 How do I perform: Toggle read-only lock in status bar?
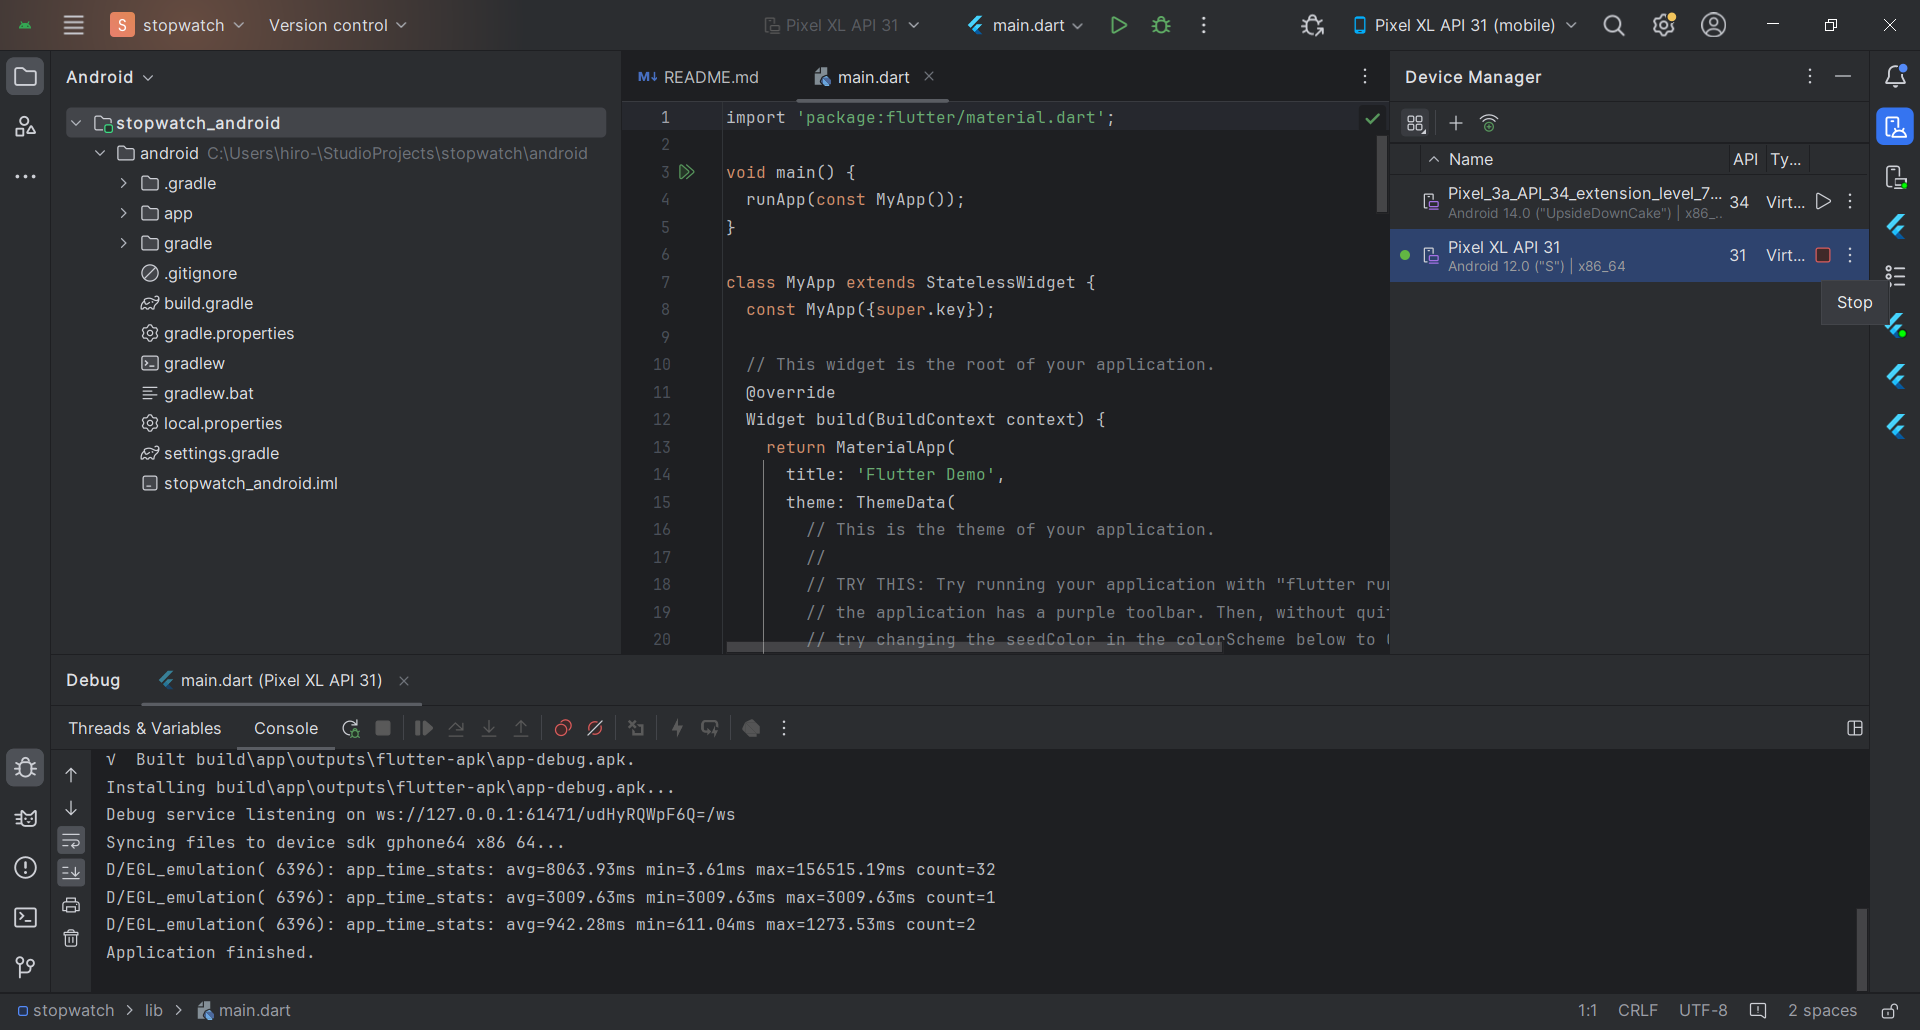pos(1889,1011)
